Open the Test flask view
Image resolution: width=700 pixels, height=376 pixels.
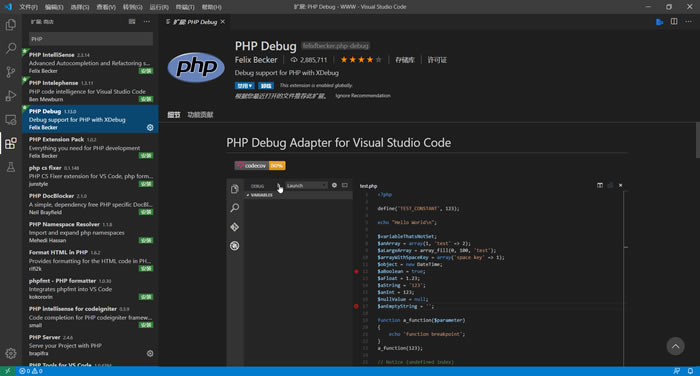tap(11, 167)
